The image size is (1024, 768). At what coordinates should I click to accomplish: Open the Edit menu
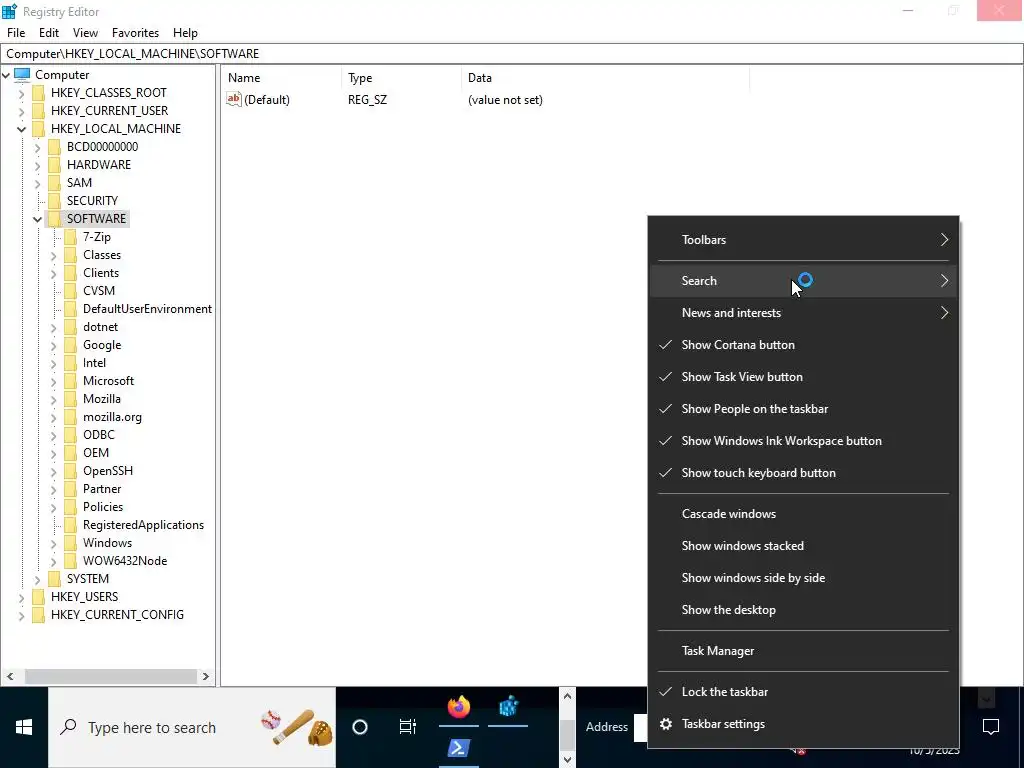point(49,33)
